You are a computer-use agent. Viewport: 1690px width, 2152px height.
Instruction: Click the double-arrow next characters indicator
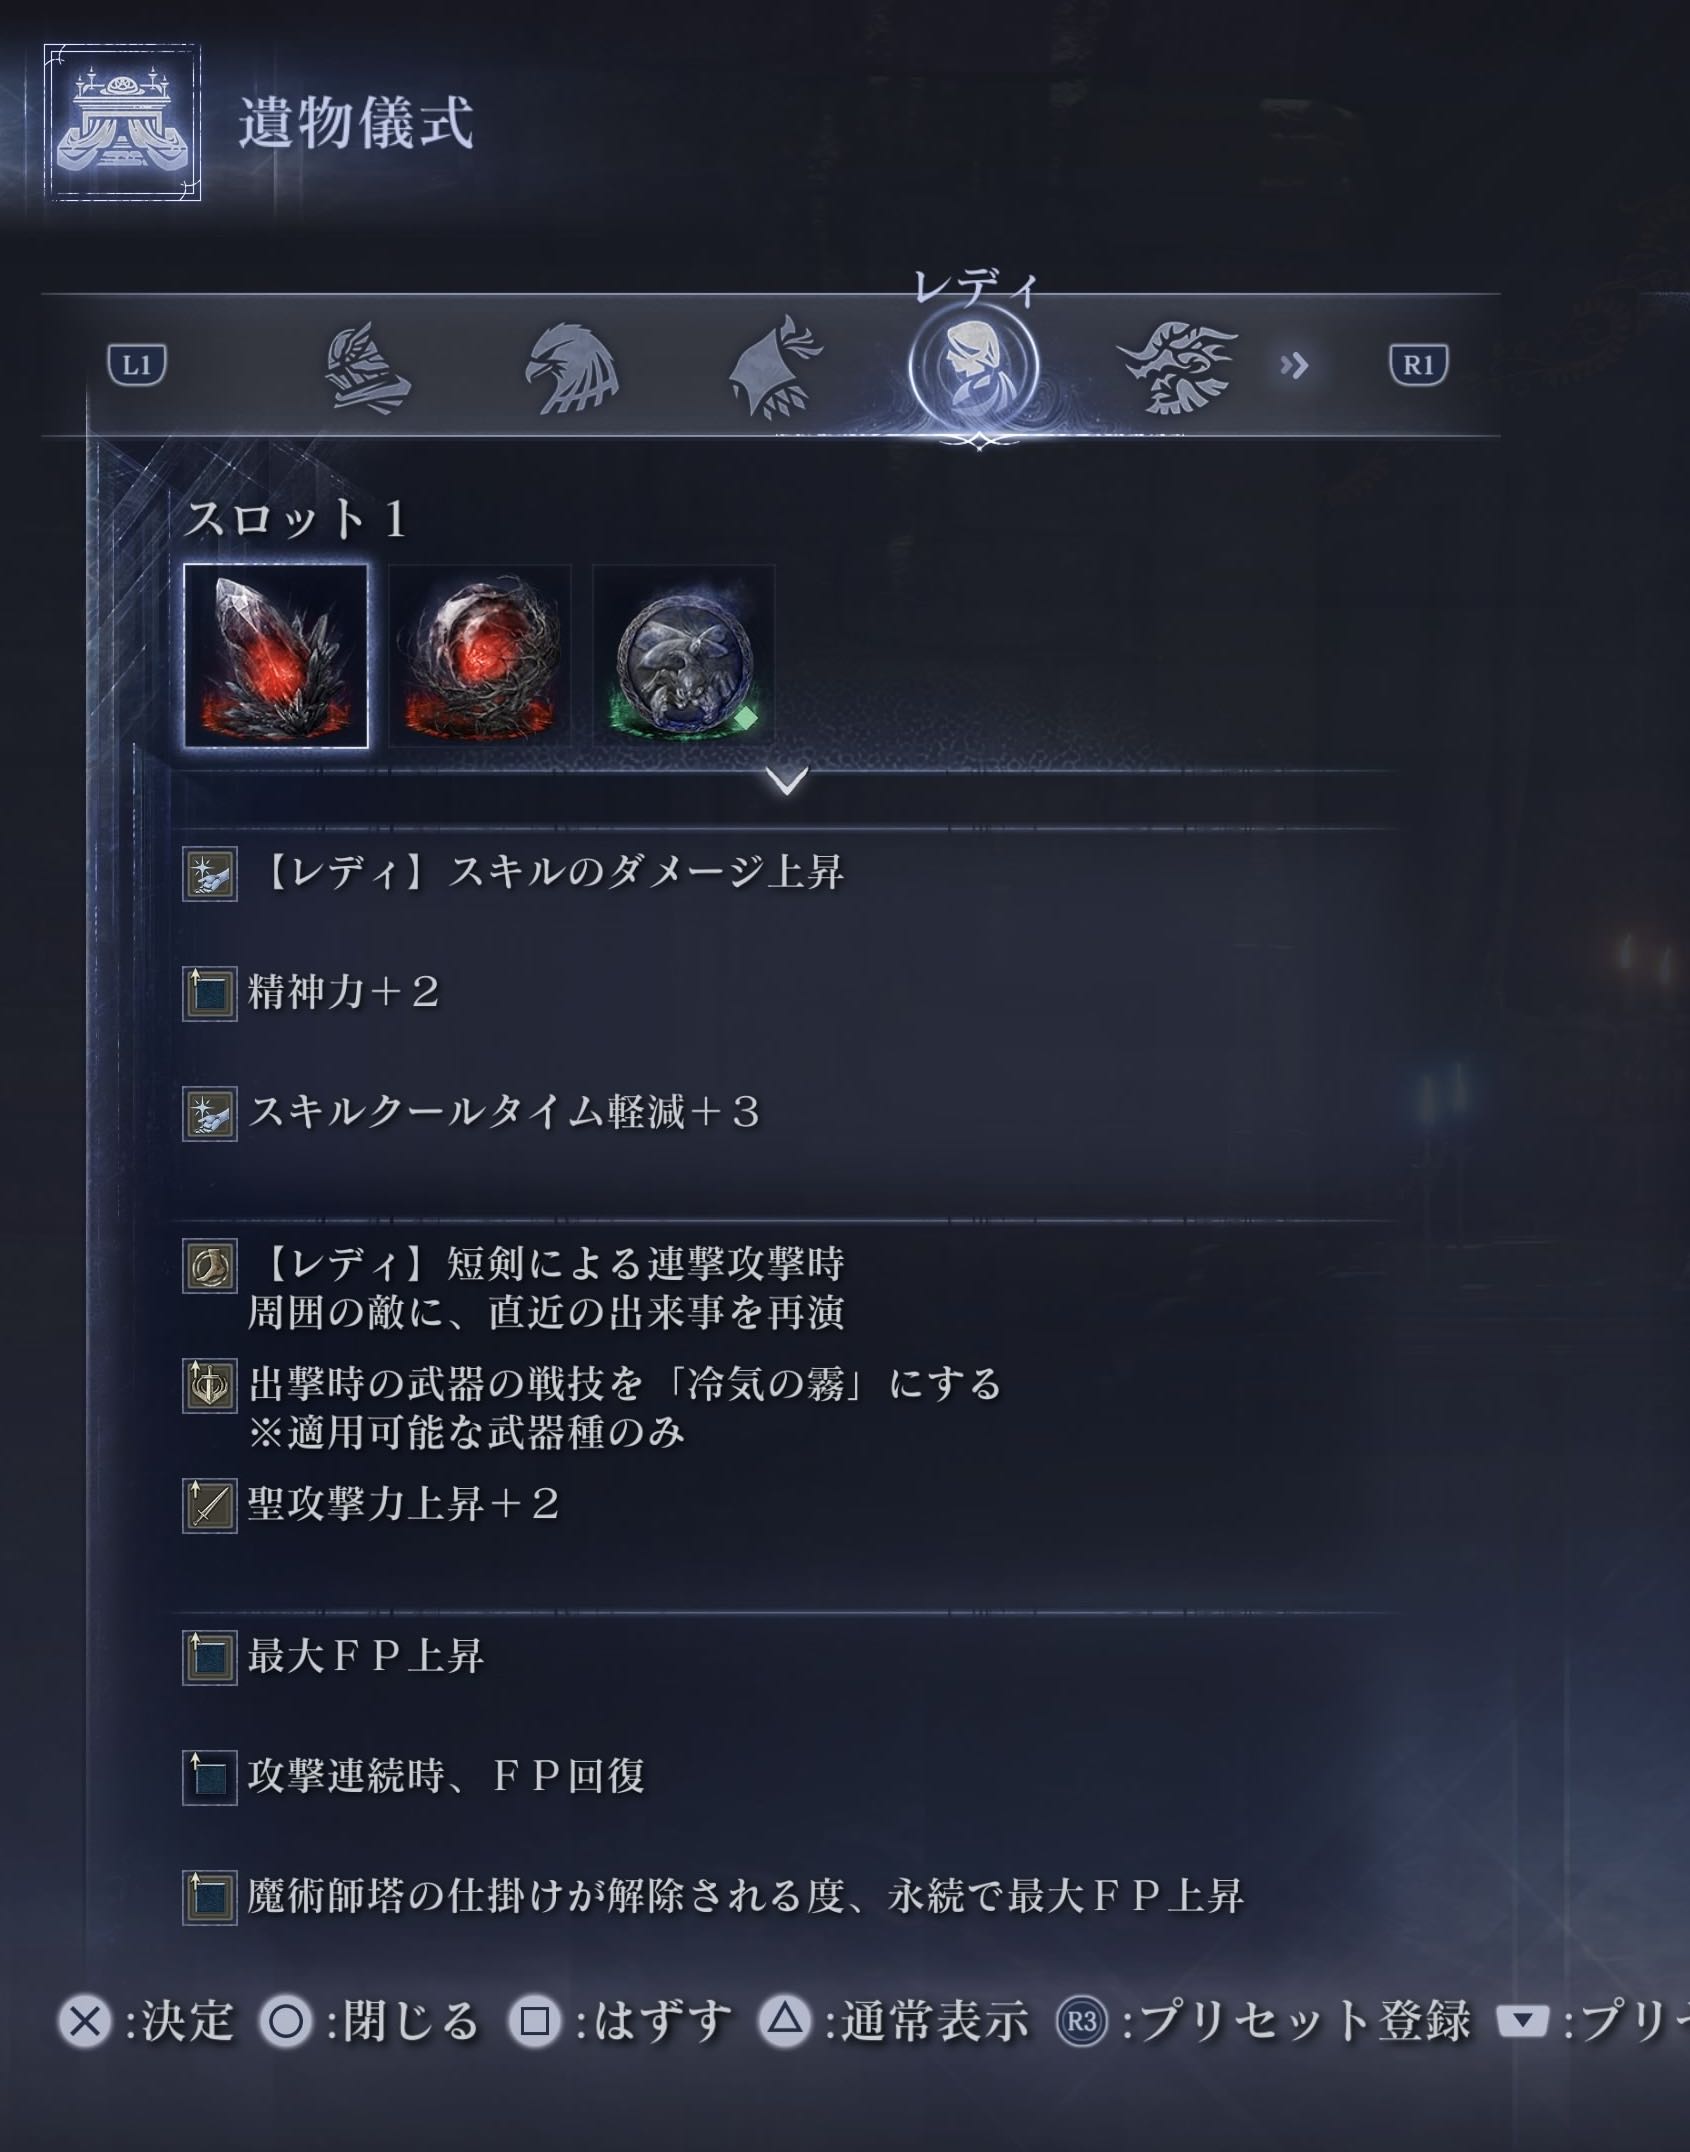tap(1294, 366)
